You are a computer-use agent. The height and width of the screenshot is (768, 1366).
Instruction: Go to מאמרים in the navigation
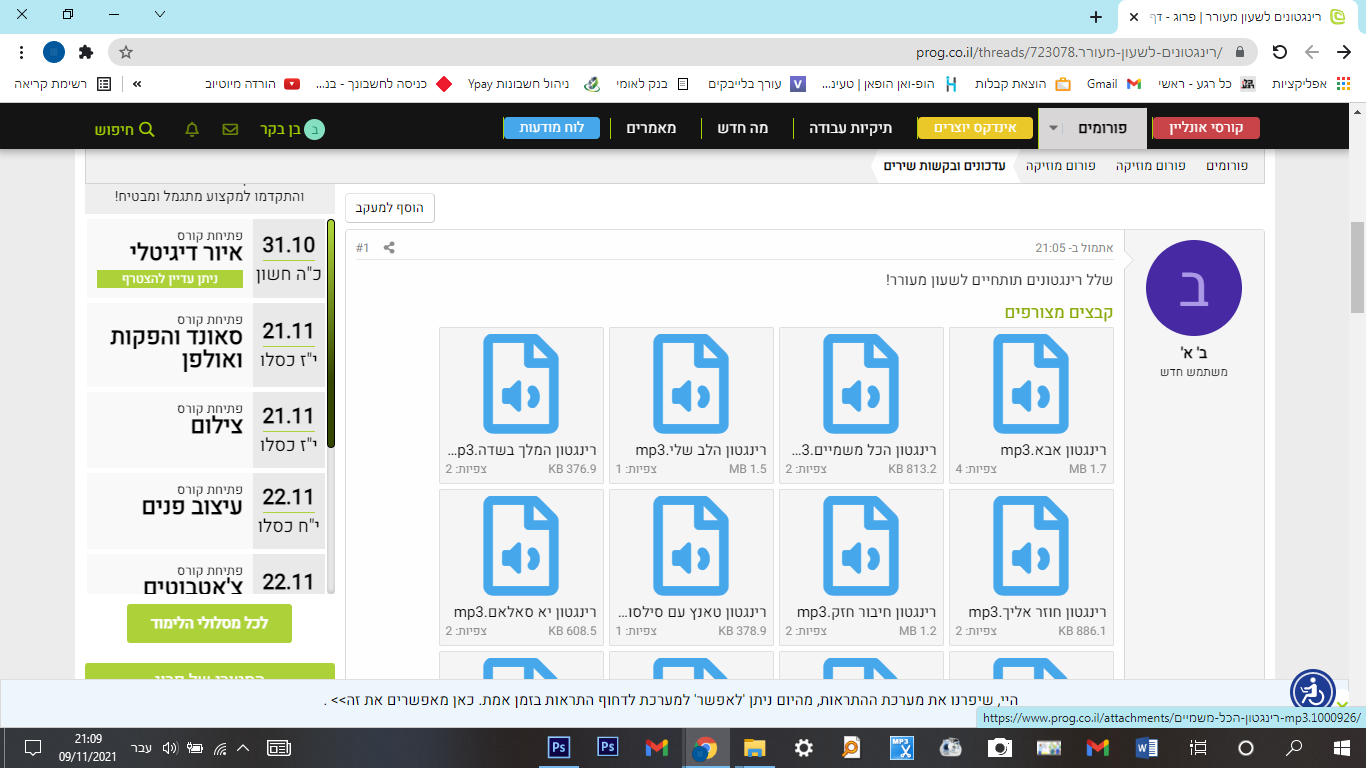tap(652, 128)
